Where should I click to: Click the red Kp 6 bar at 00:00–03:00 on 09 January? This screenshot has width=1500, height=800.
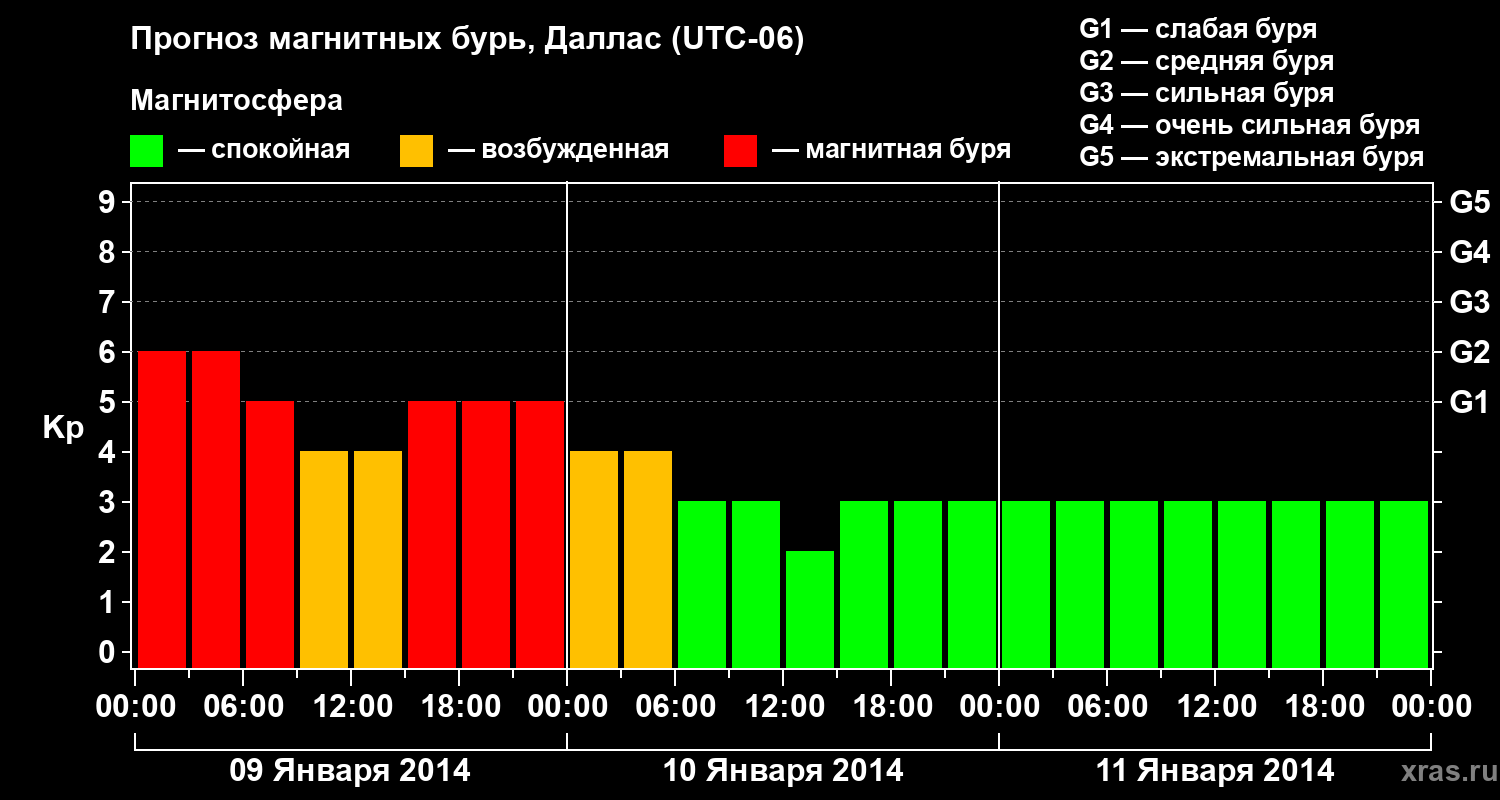162,510
